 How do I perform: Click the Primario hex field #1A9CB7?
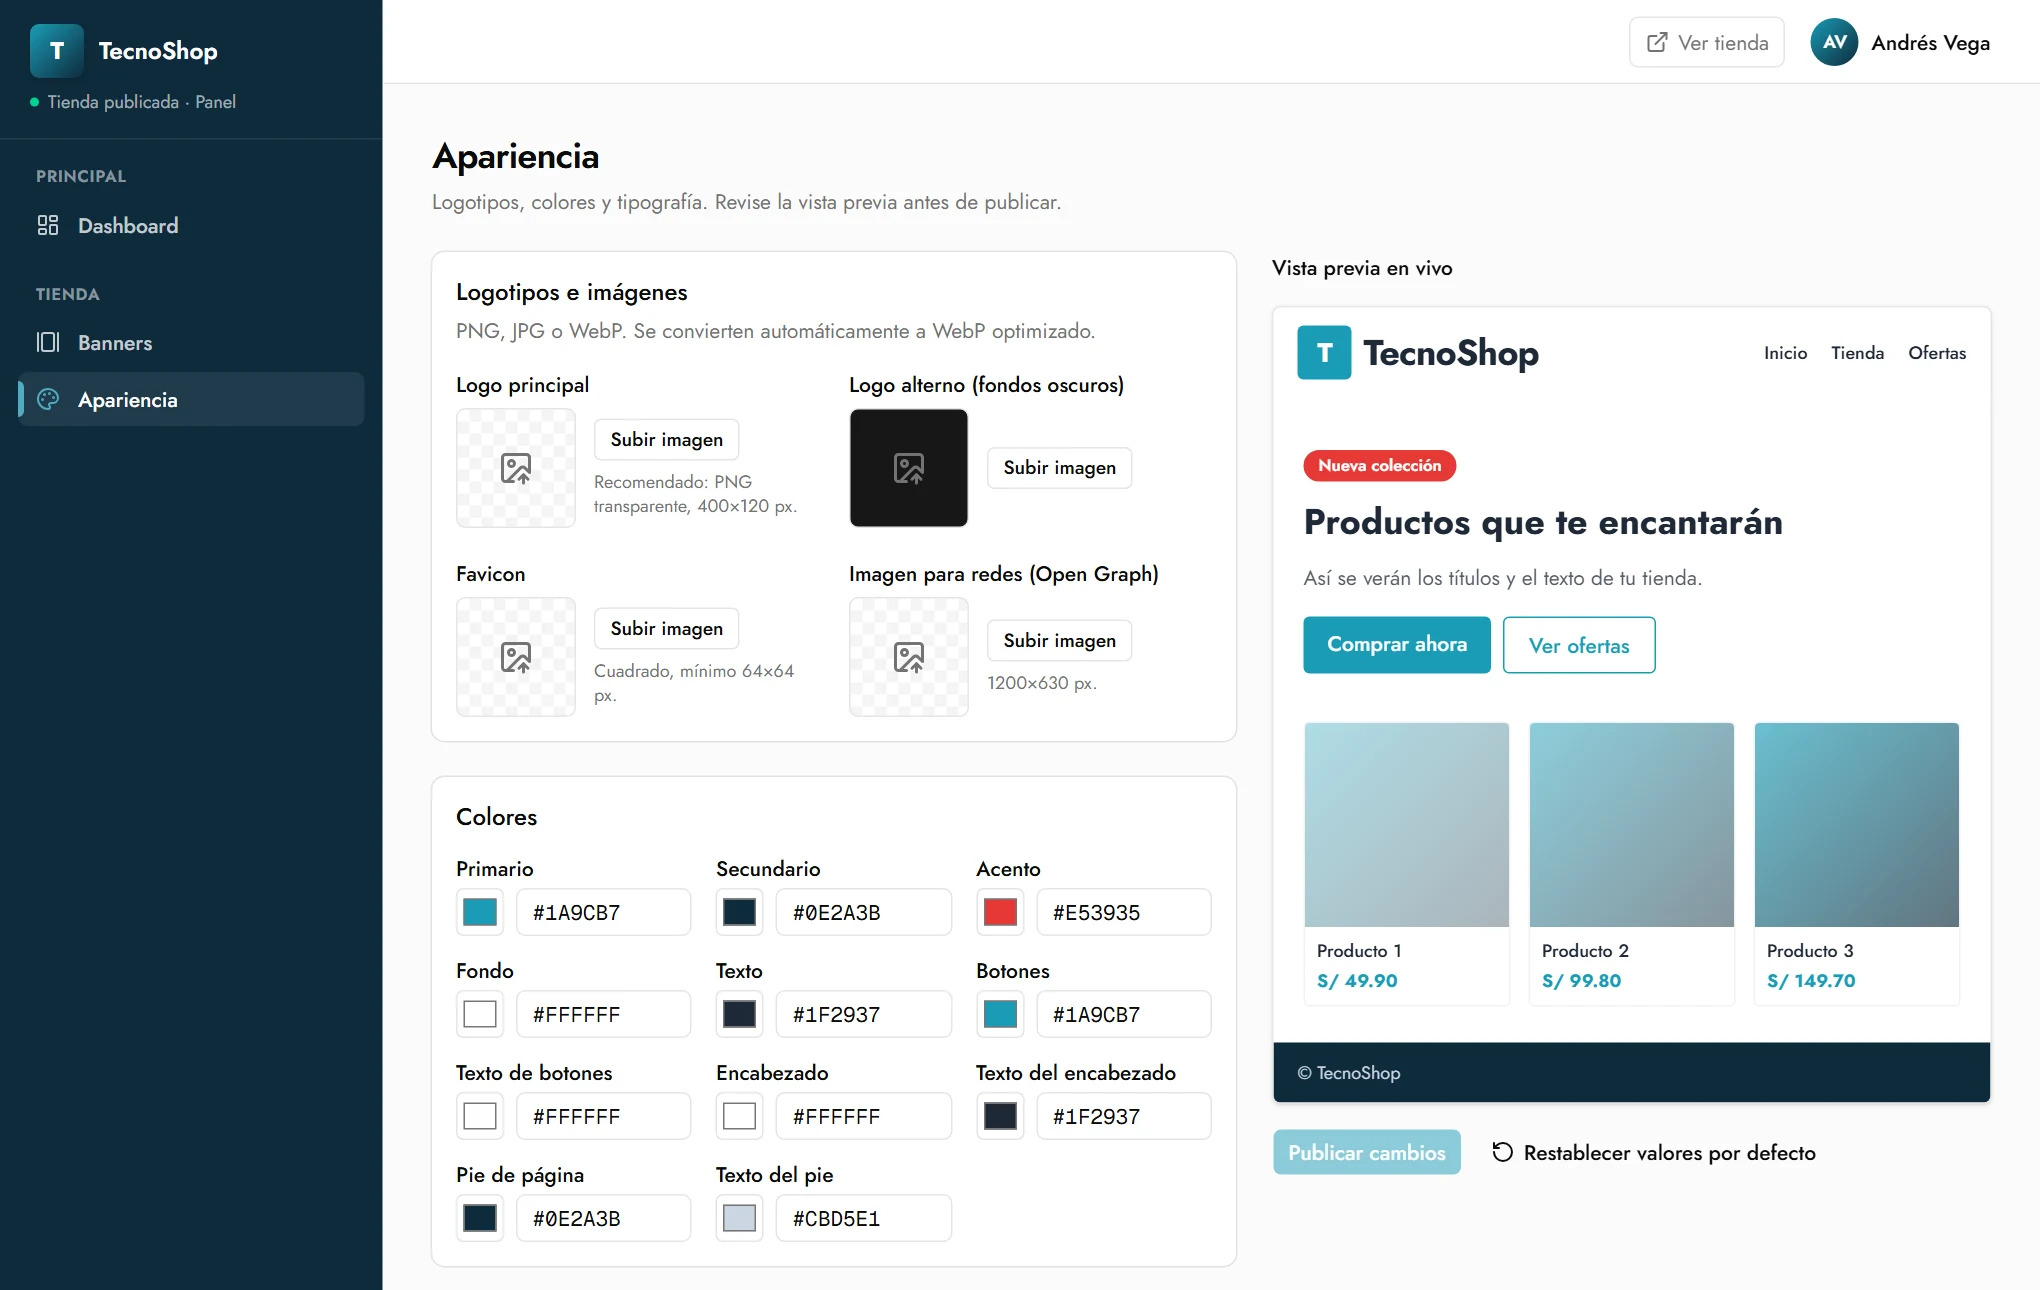pos(604,912)
